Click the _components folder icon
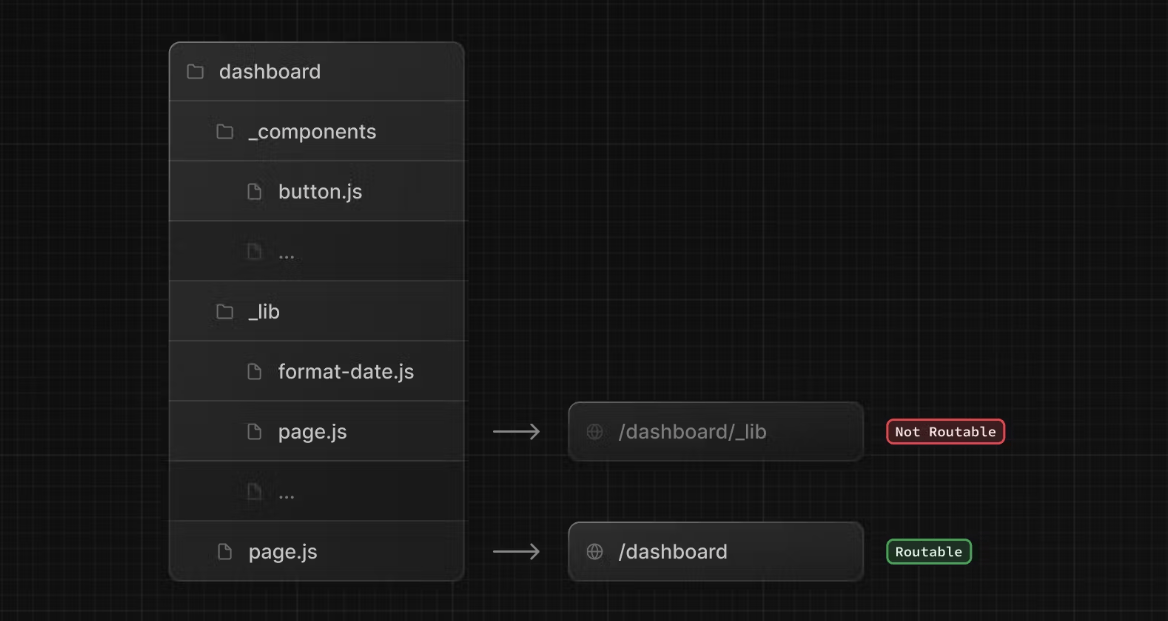This screenshot has height=621, width=1168. point(225,132)
